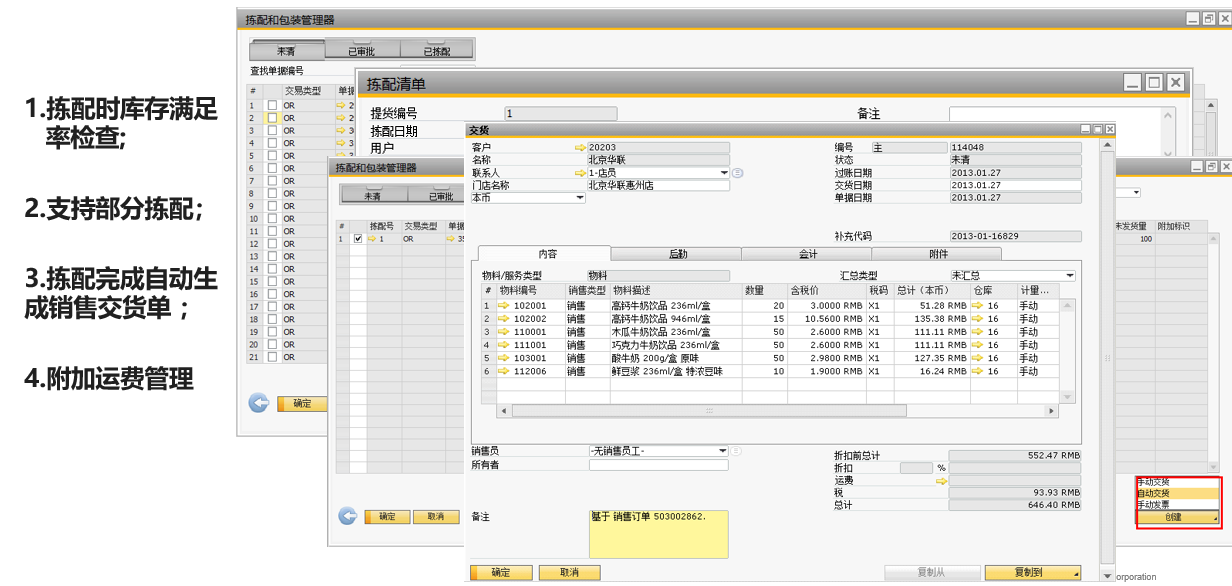Open the 运费 freight link arrow
The image size is (1232, 586).
[x=940, y=481]
